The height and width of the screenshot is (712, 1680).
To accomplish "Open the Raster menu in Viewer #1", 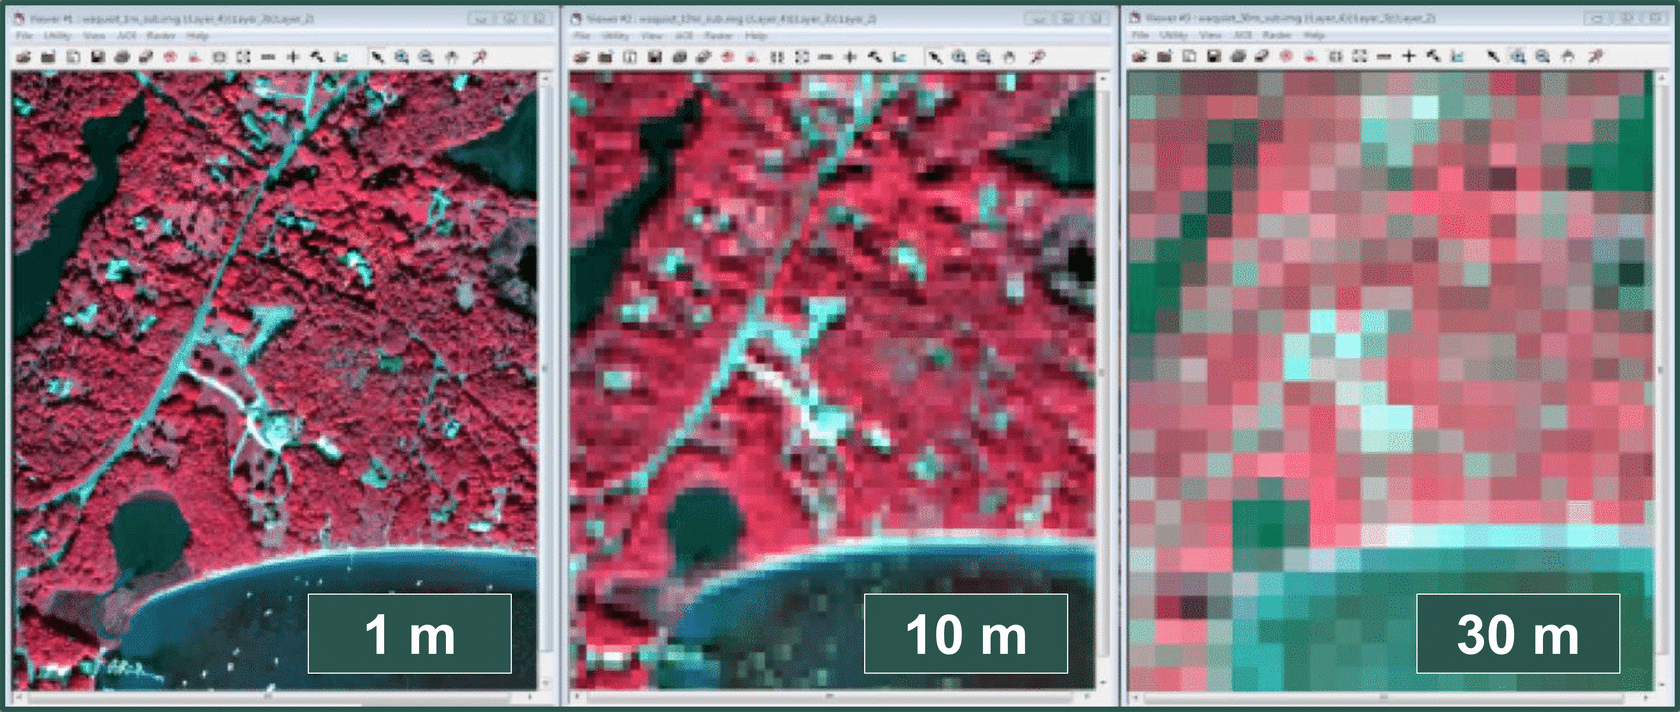I will [161, 35].
